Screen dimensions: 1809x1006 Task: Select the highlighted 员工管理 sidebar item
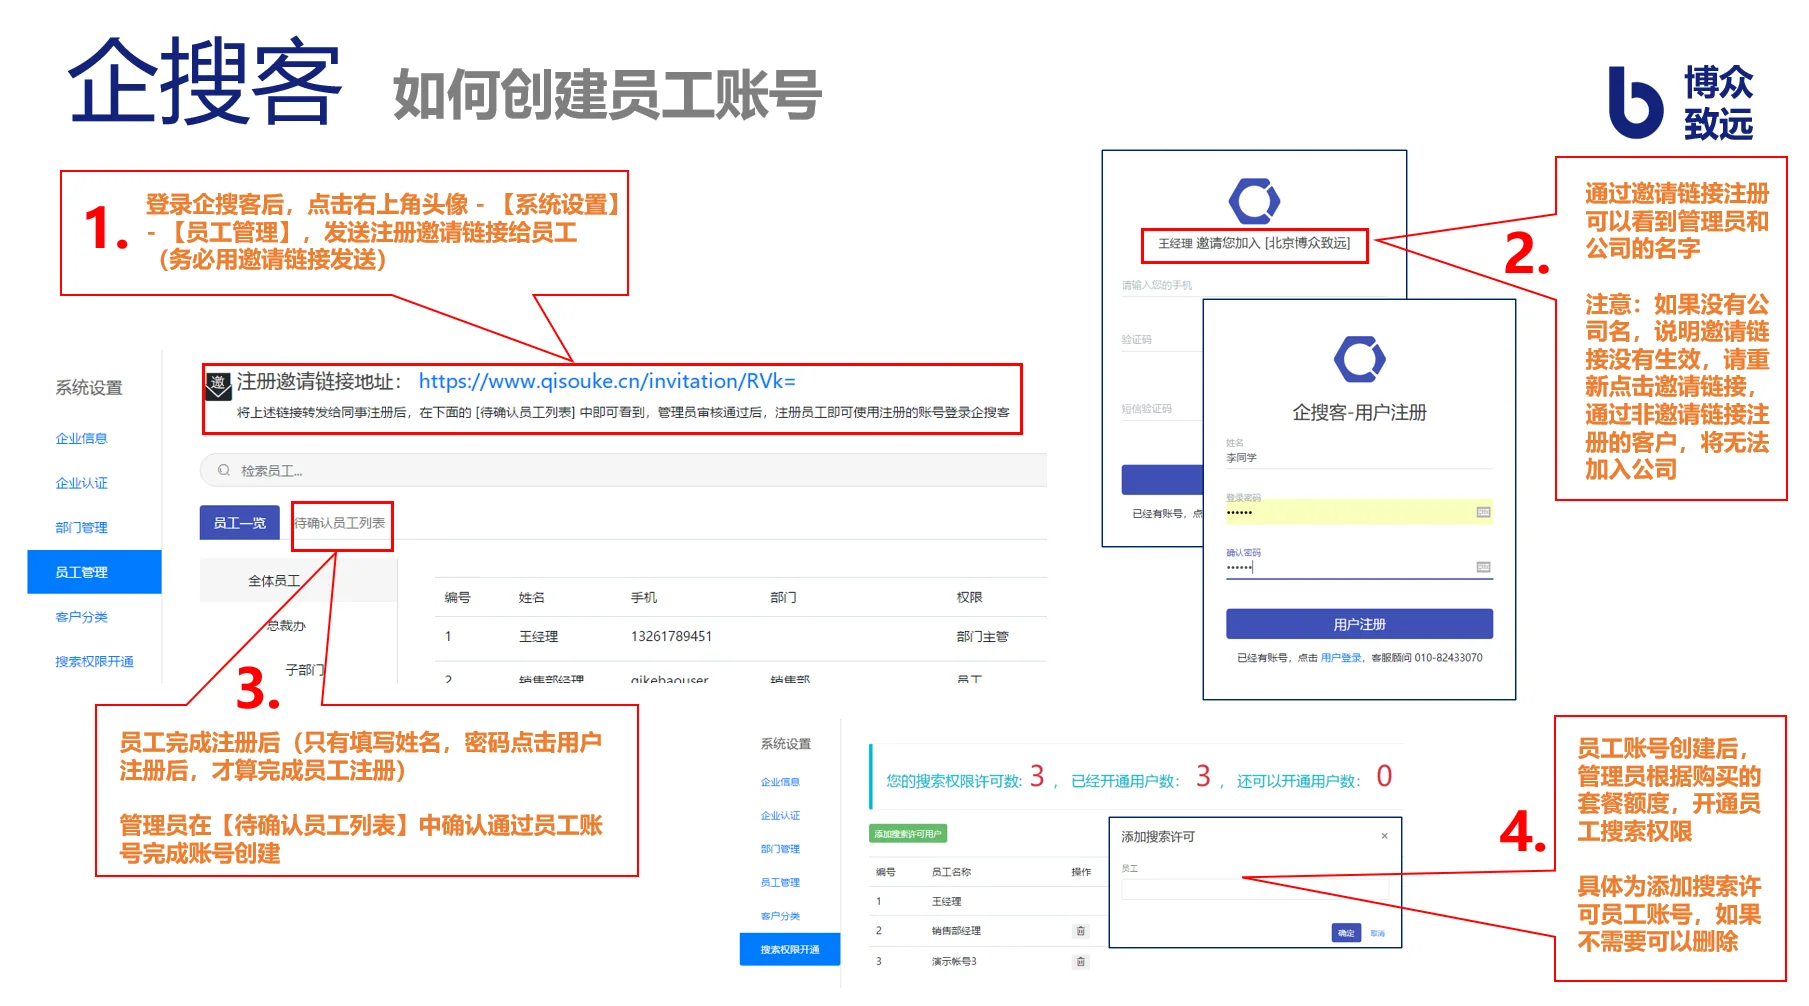94,572
